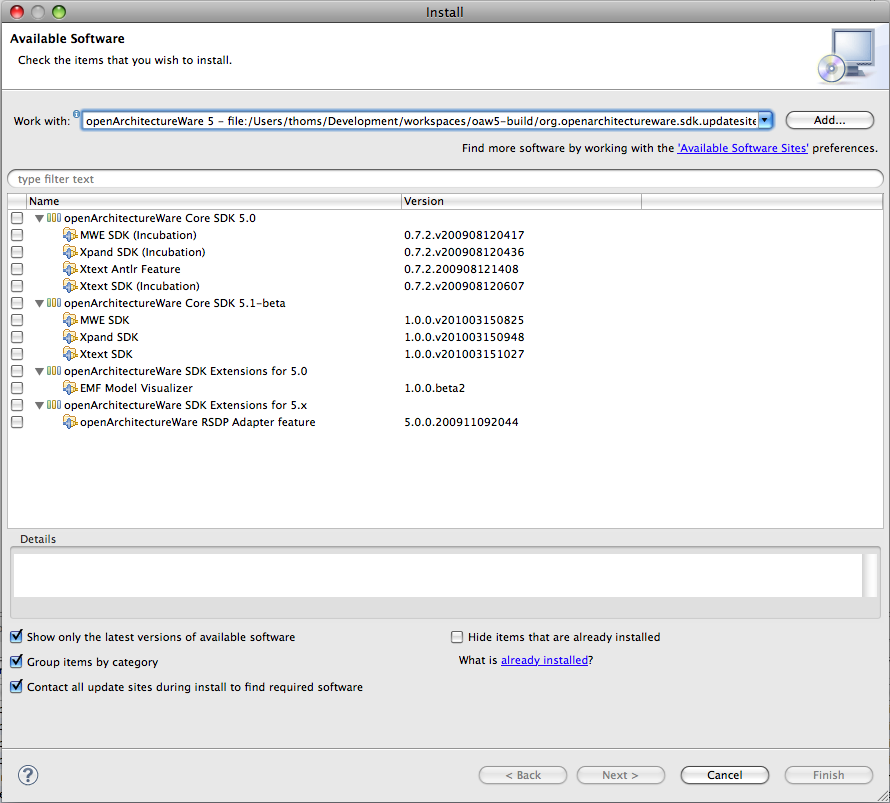Check the MWE SDK 1.0.0 item
This screenshot has width=890, height=803.
tap(17, 320)
